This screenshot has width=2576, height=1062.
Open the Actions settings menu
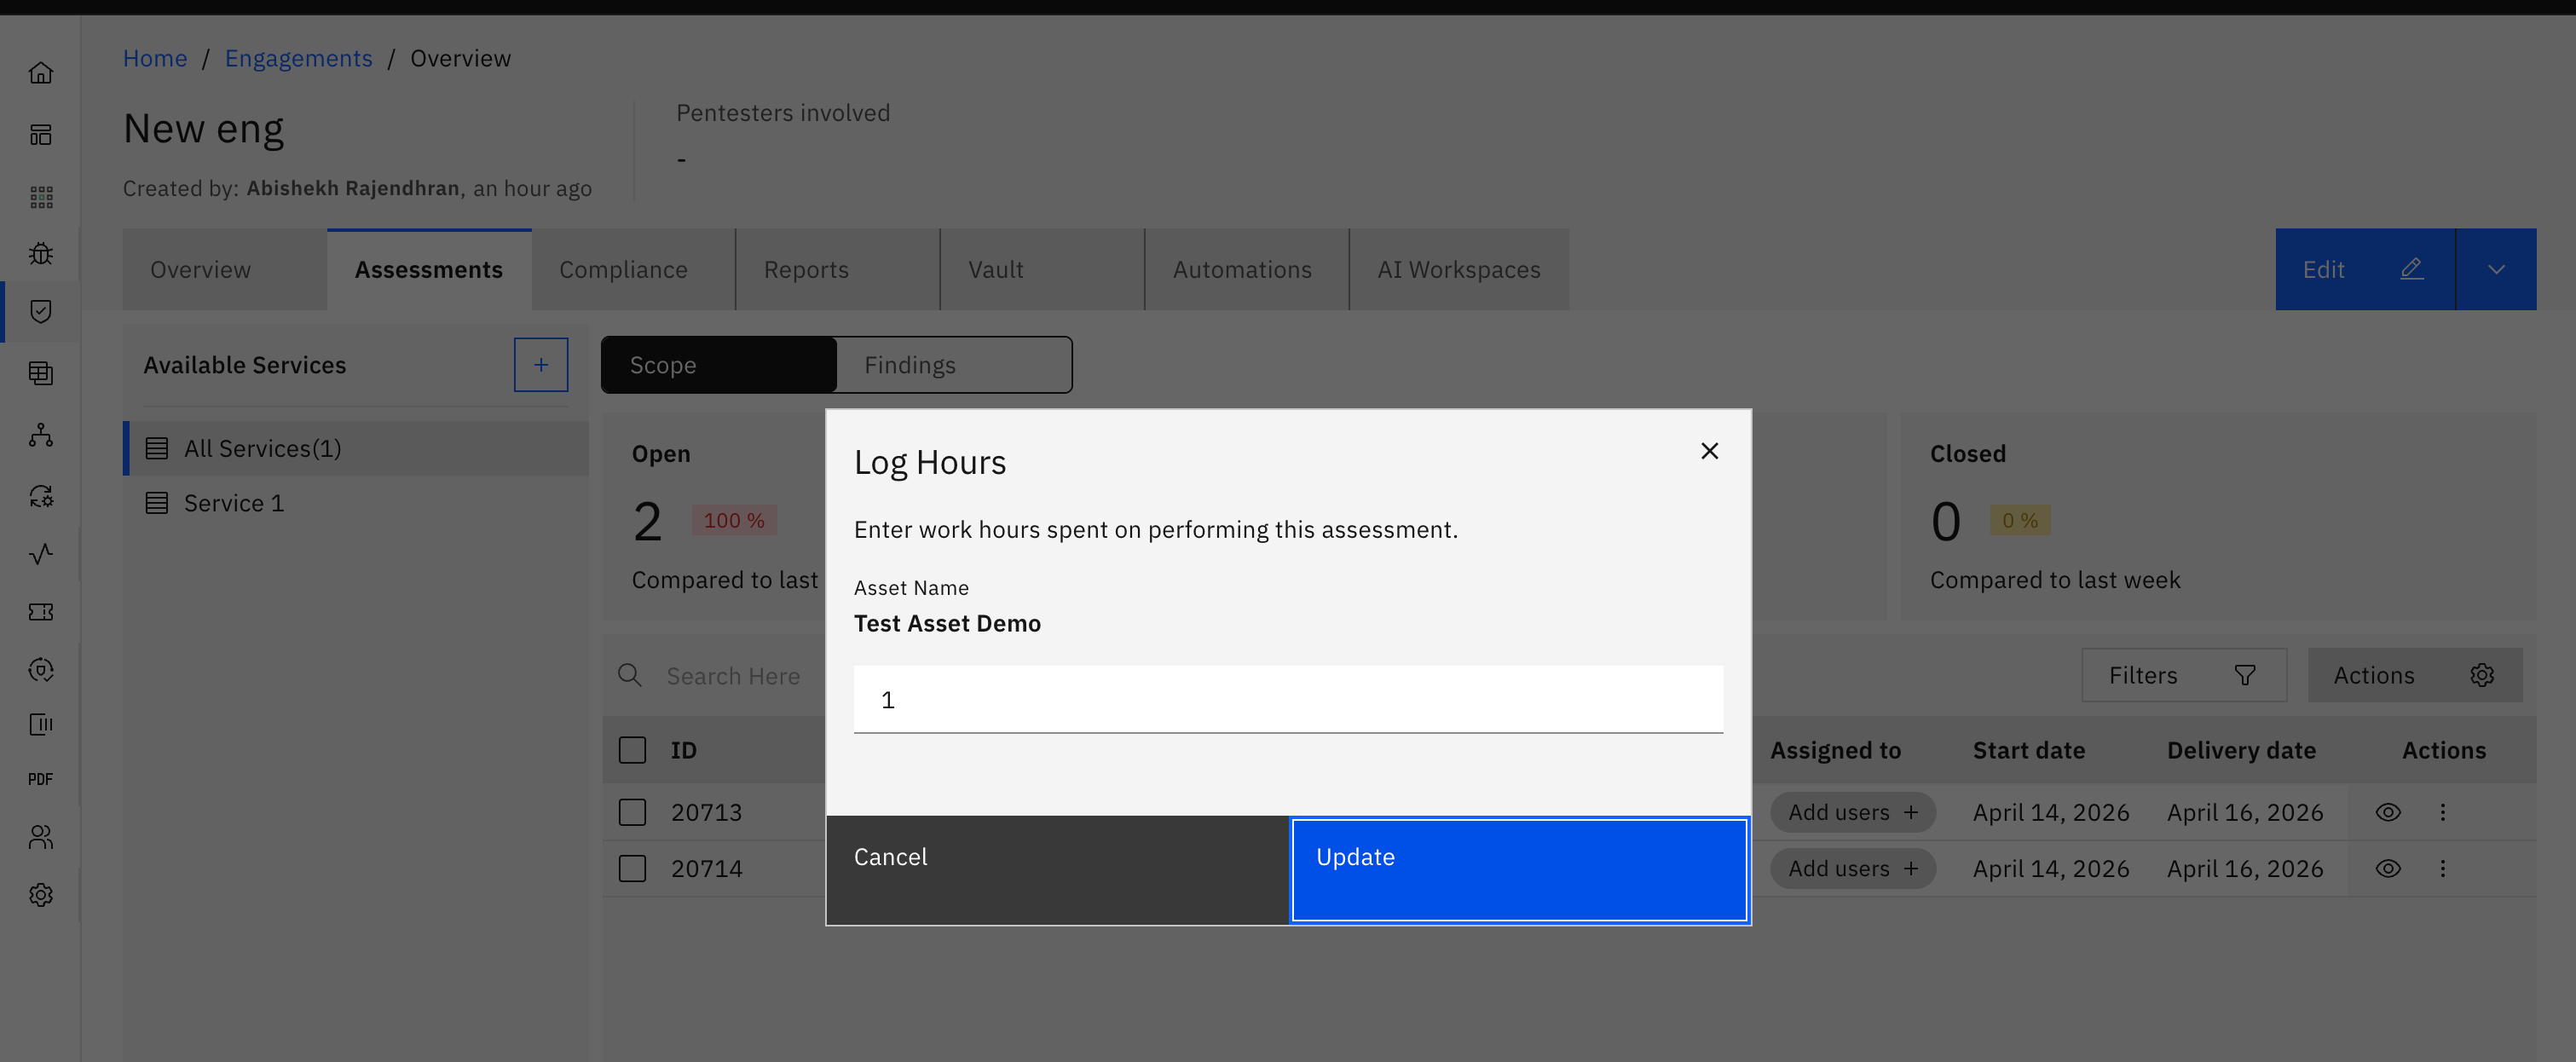[x=2415, y=676]
